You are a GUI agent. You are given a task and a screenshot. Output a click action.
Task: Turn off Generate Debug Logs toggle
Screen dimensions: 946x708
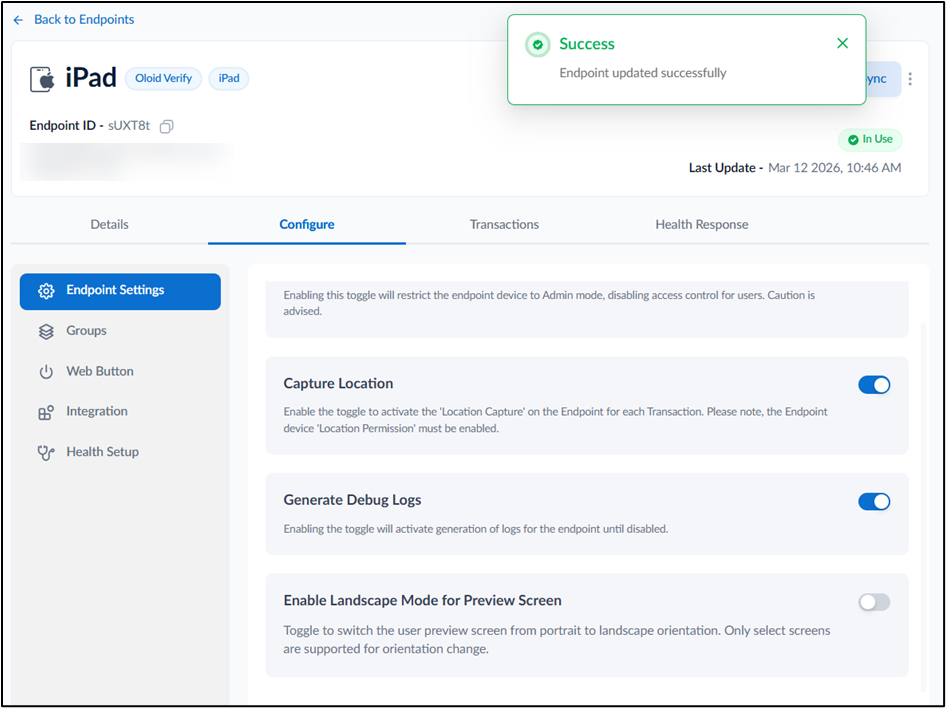874,502
